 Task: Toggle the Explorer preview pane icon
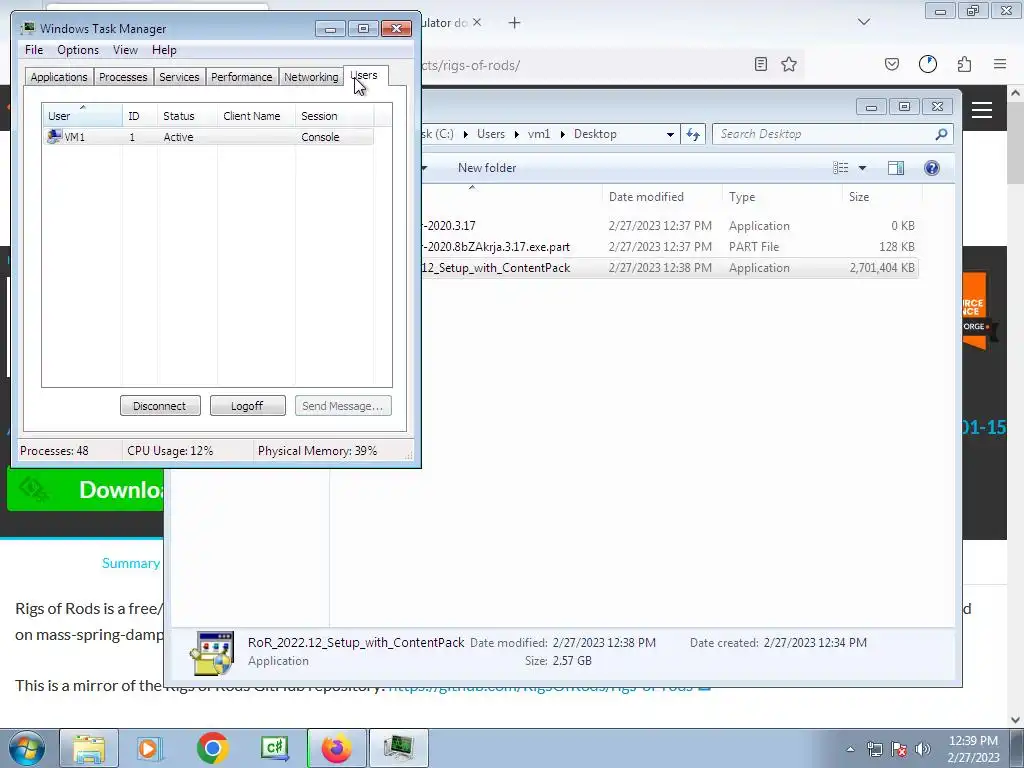(x=896, y=168)
